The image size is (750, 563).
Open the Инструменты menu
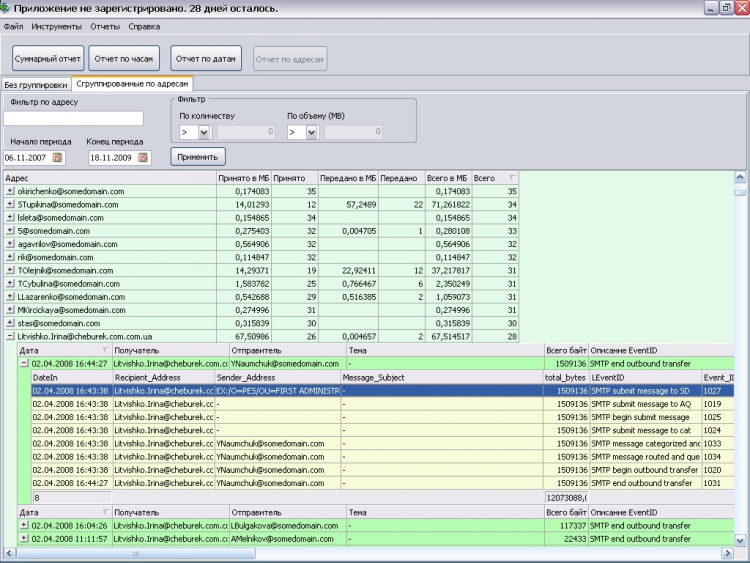[57, 26]
